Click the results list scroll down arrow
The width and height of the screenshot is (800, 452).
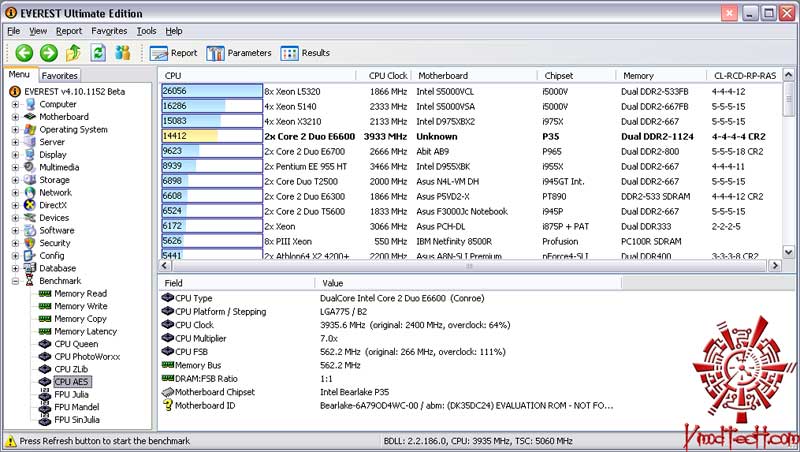[788, 252]
